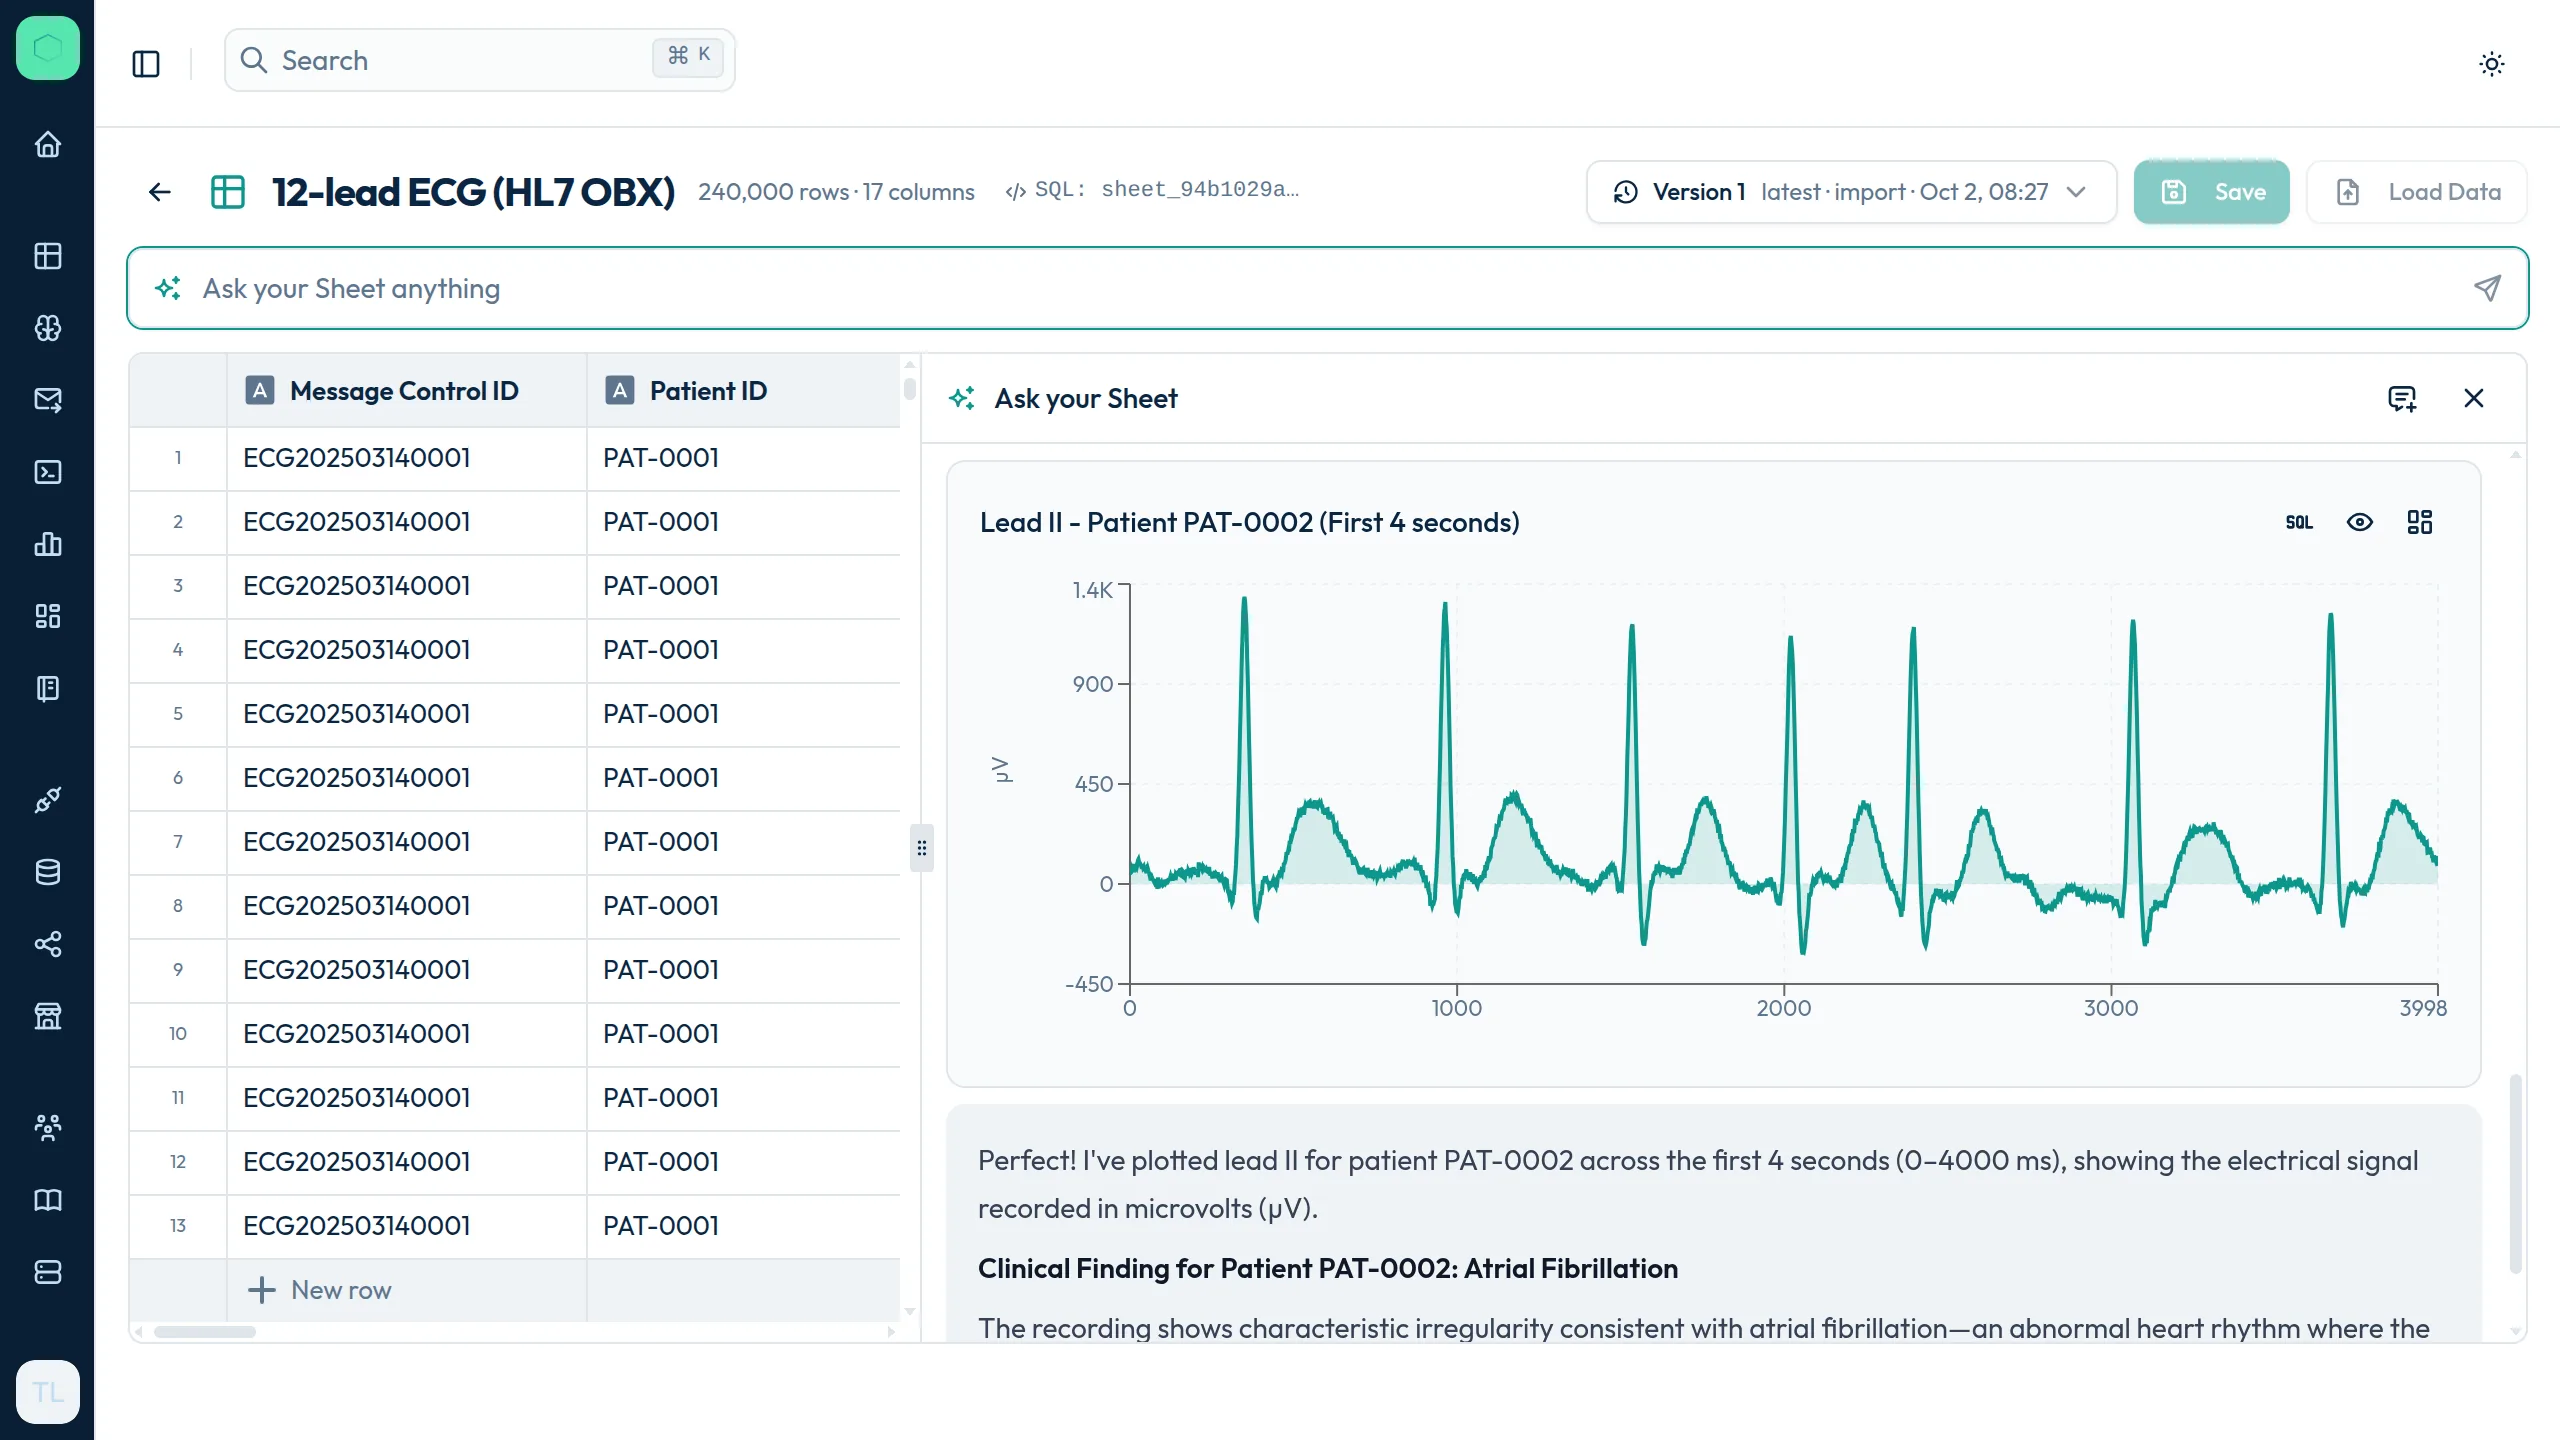Click the panel divider drag handle
The width and height of the screenshot is (2560, 1440).
click(x=921, y=848)
